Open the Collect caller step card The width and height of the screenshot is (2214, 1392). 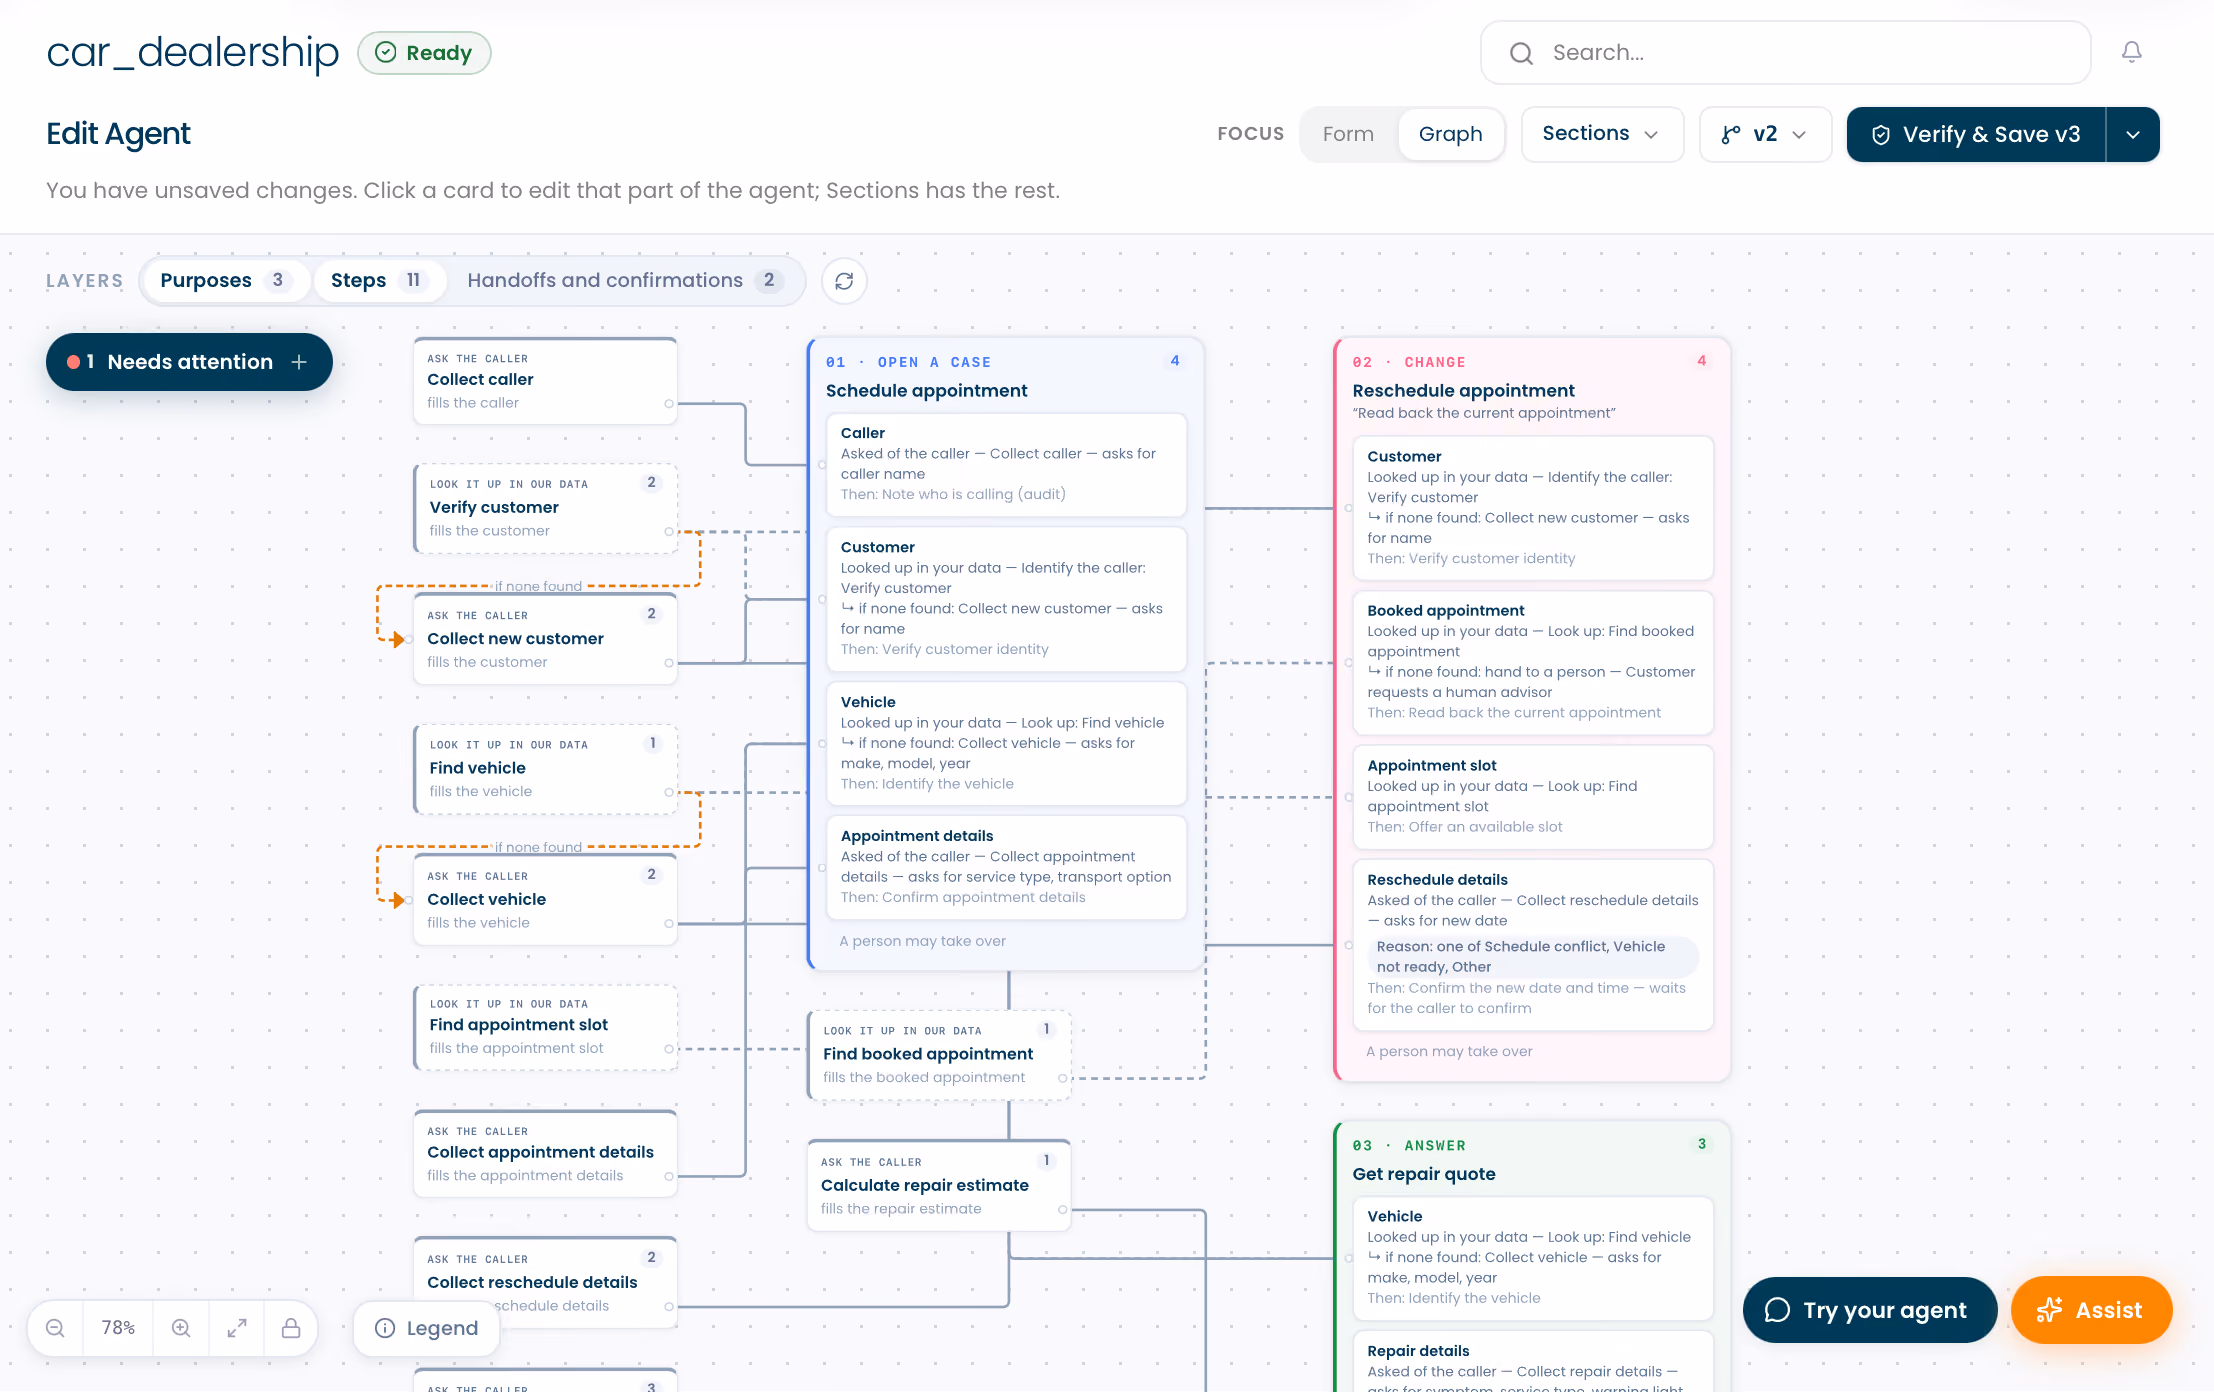click(546, 381)
